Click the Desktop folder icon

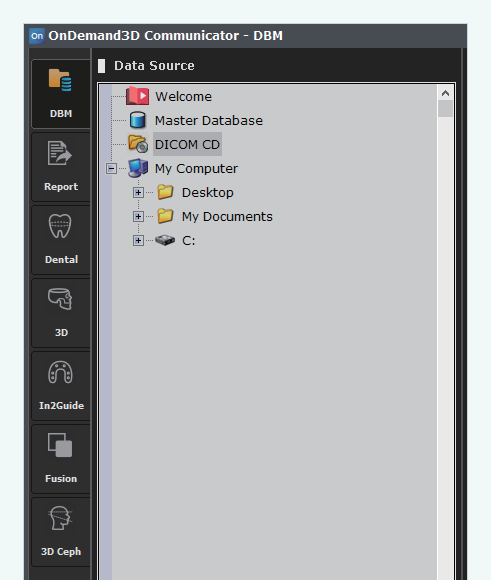click(x=165, y=192)
